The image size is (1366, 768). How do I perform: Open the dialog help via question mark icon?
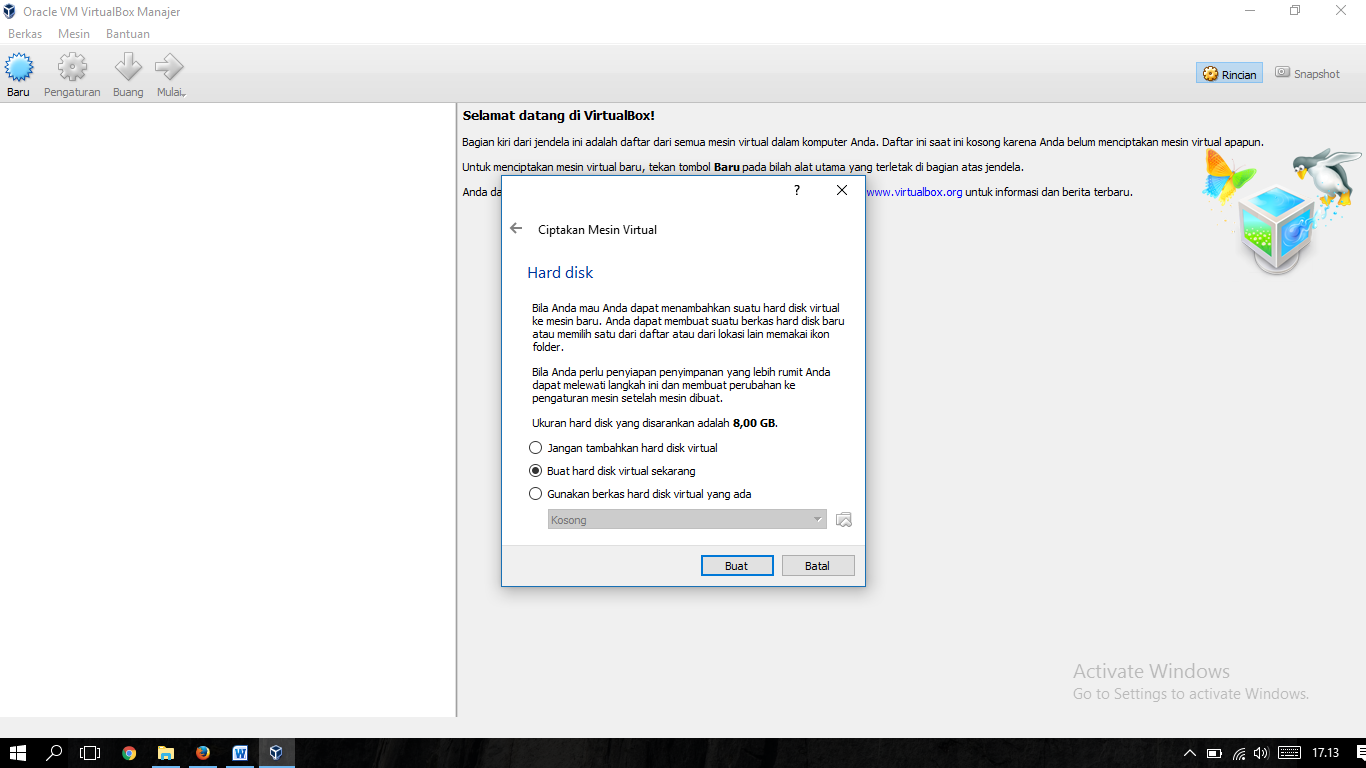coord(795,190)
